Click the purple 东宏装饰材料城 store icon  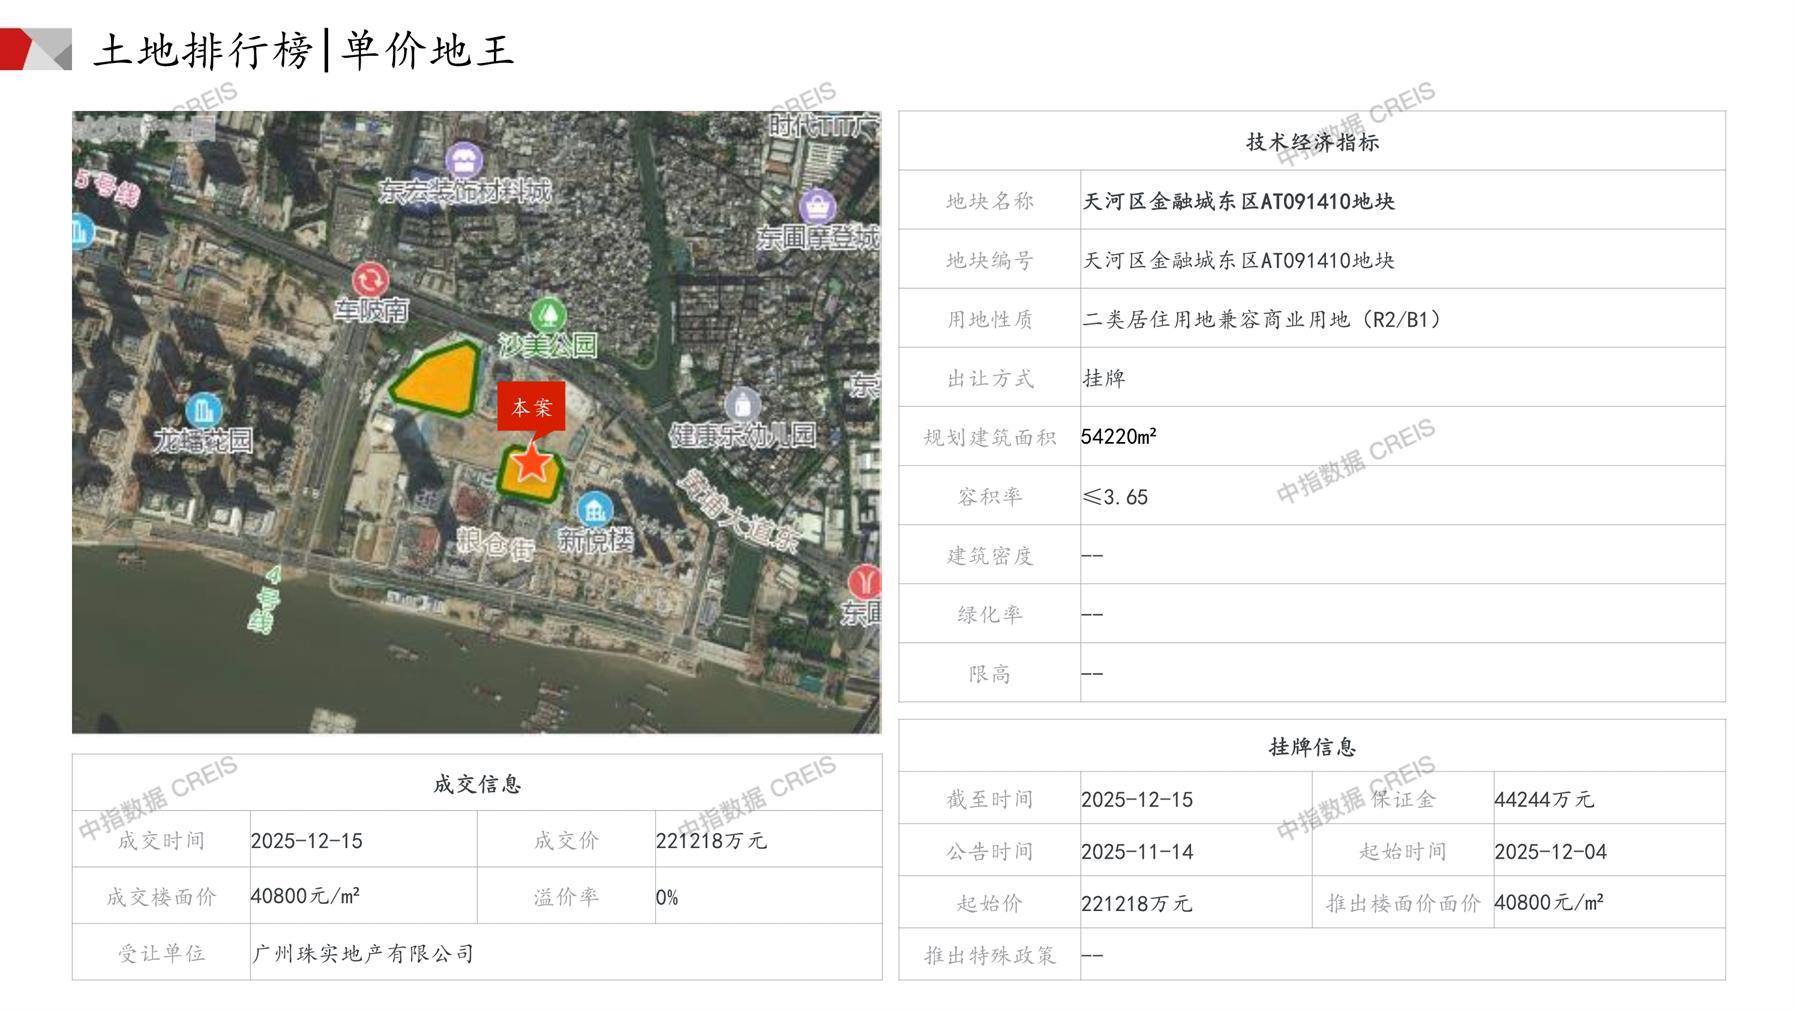pos(464,160)
